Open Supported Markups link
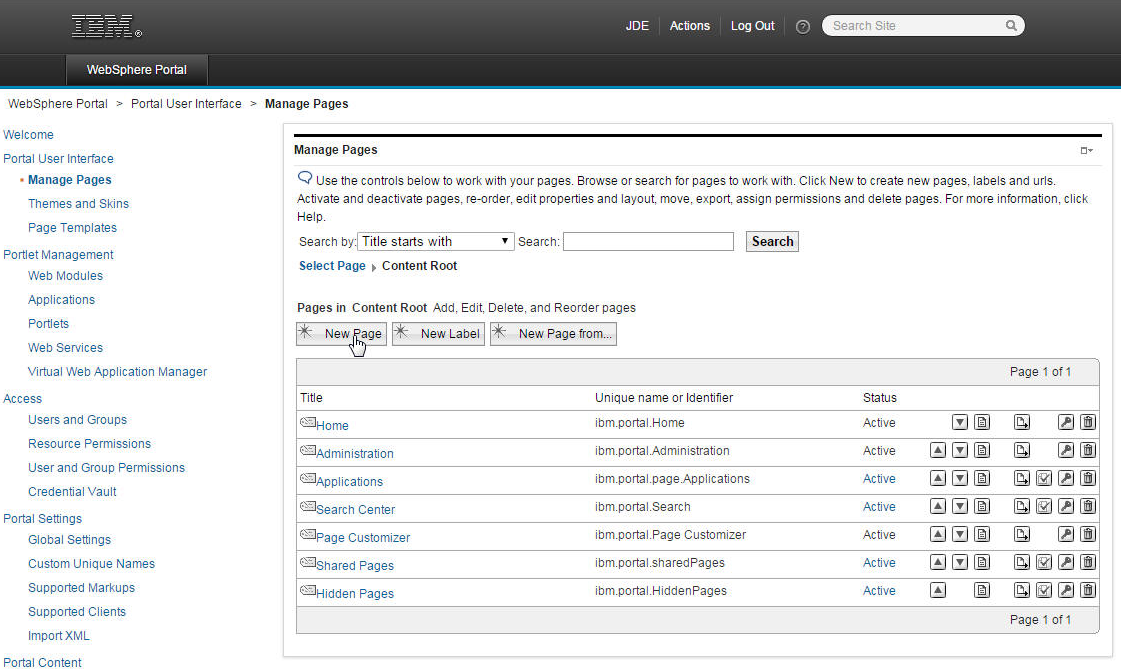Screen dimensions: 1121x671 [x=82, y=587]
